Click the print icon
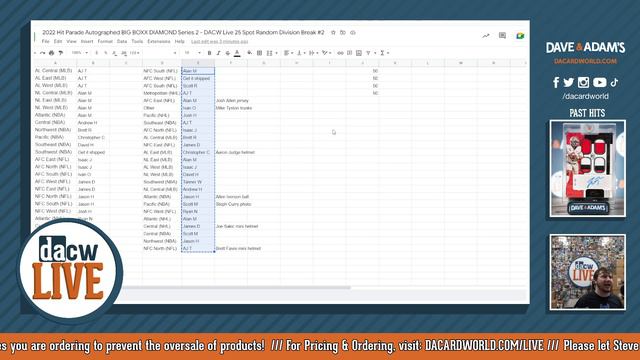This screenshot has height=360, width=640. 51,53
